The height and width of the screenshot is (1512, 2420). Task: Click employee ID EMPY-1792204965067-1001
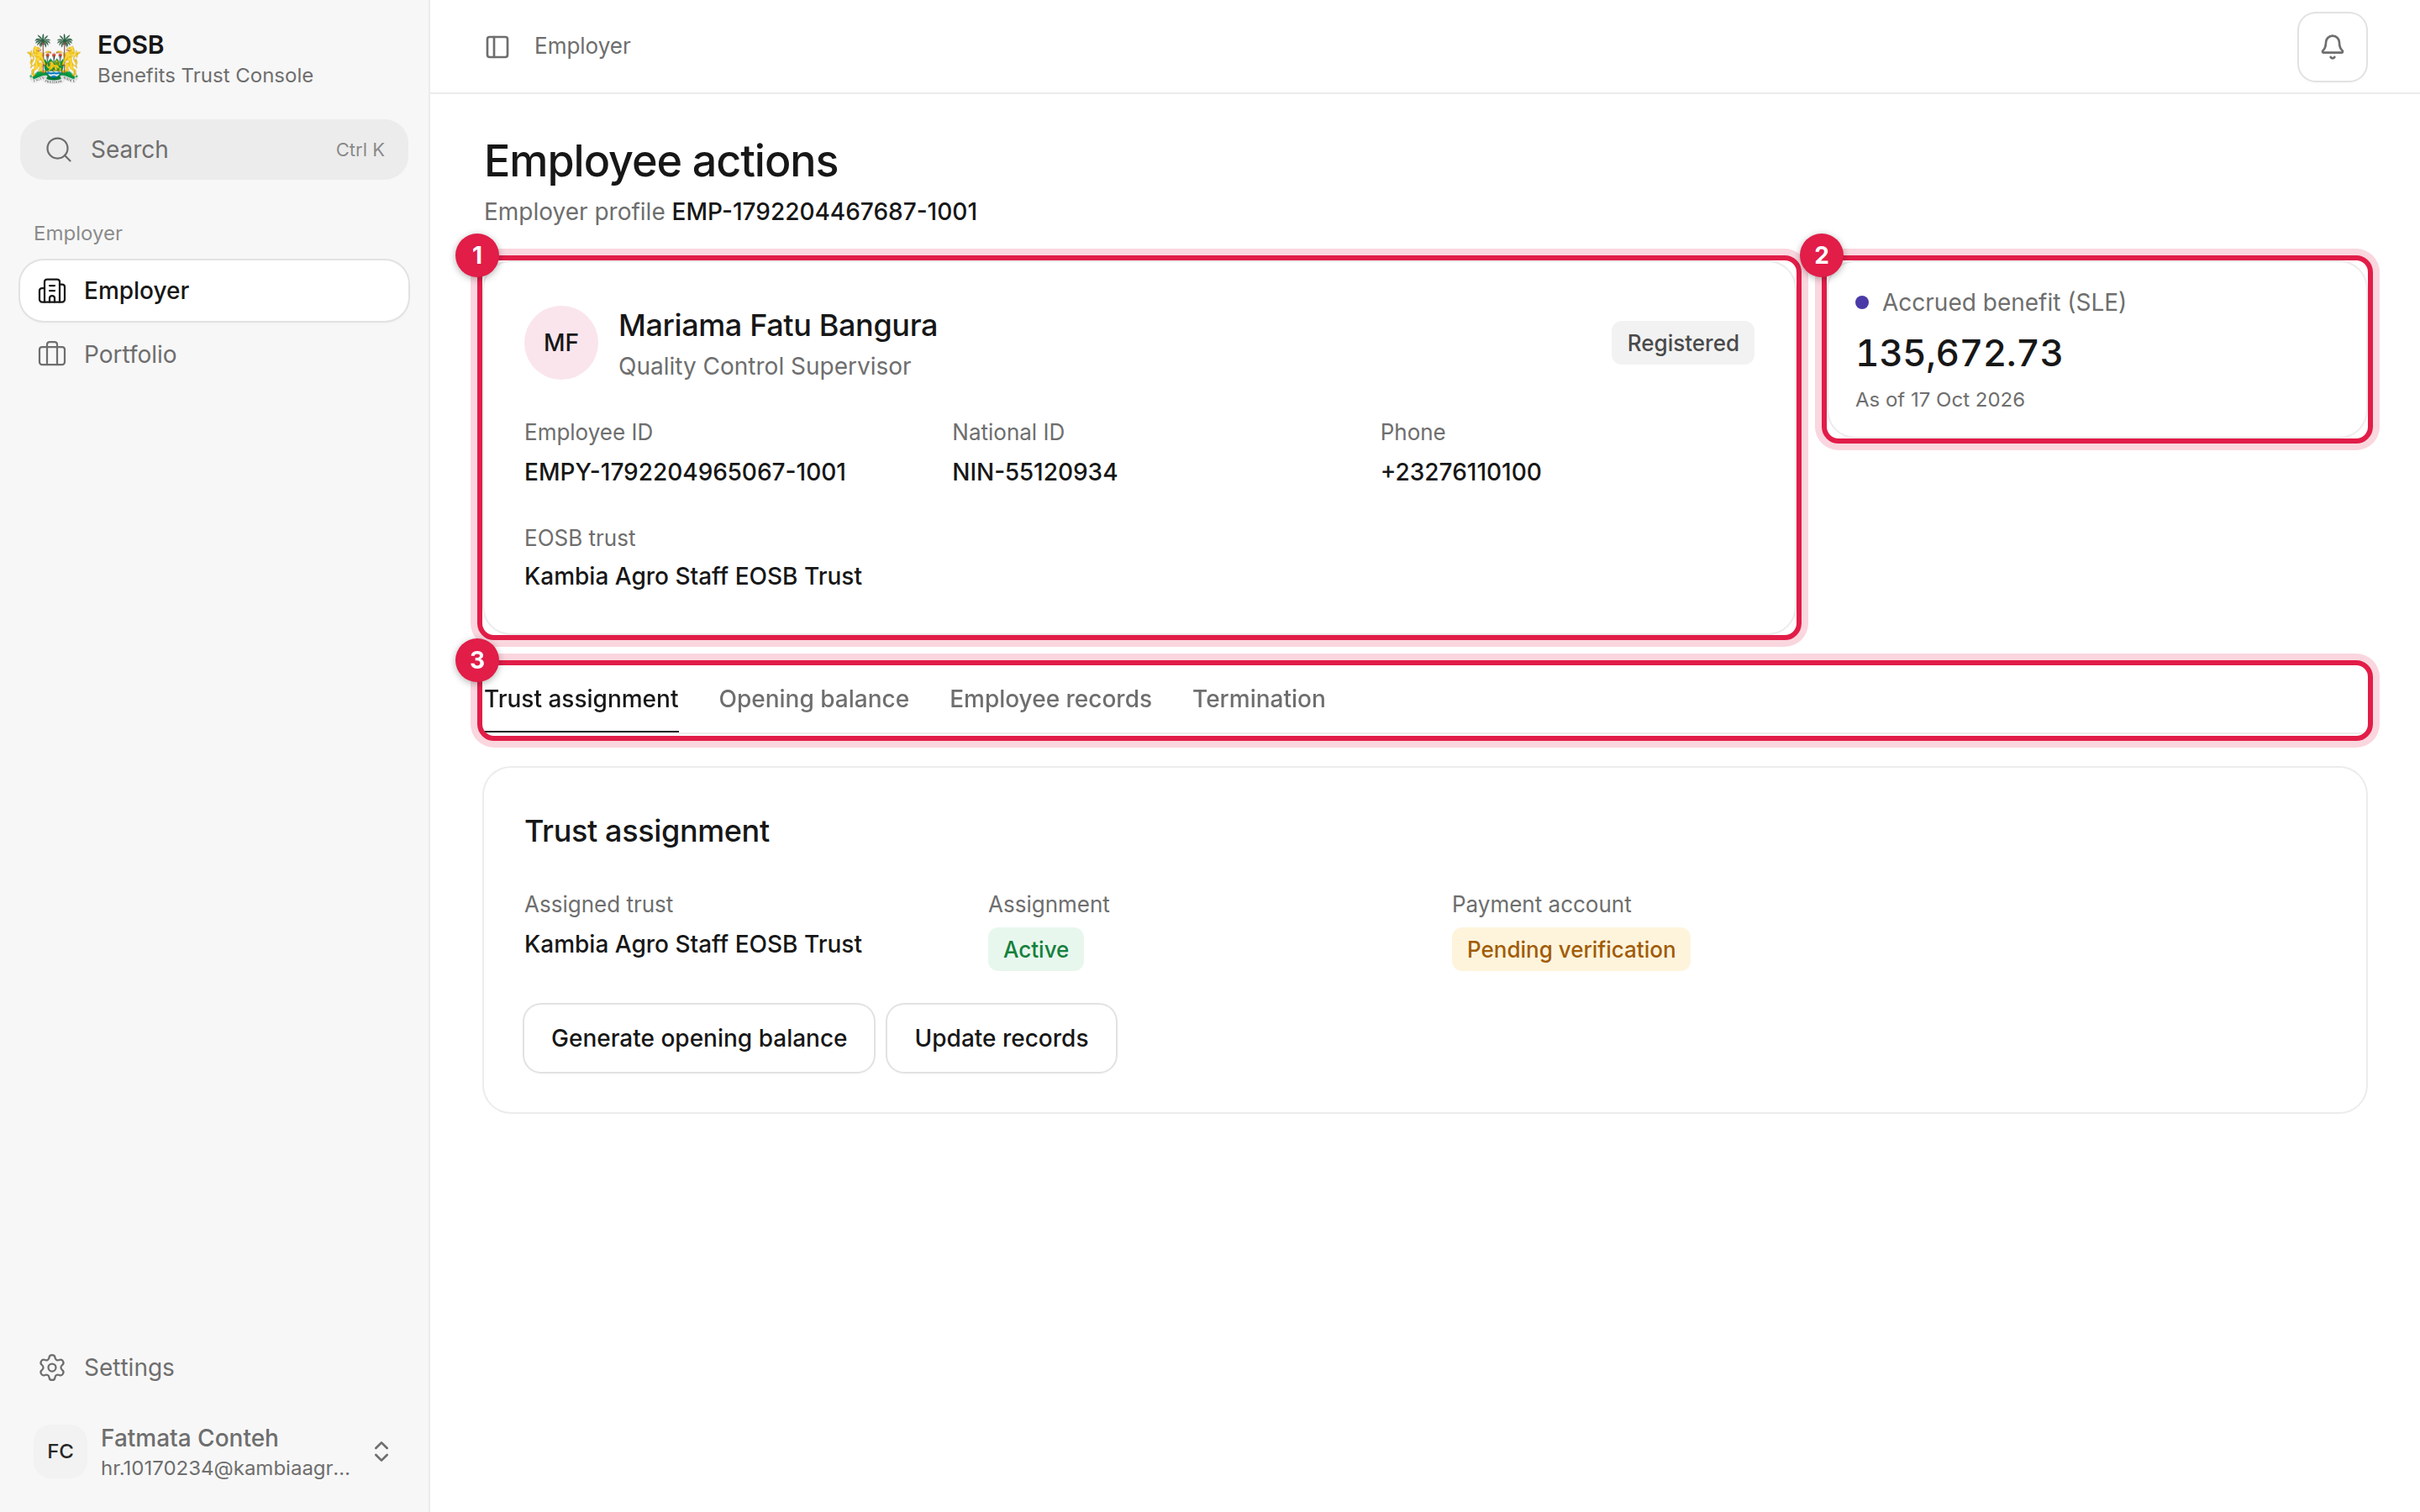pos(685,472)
